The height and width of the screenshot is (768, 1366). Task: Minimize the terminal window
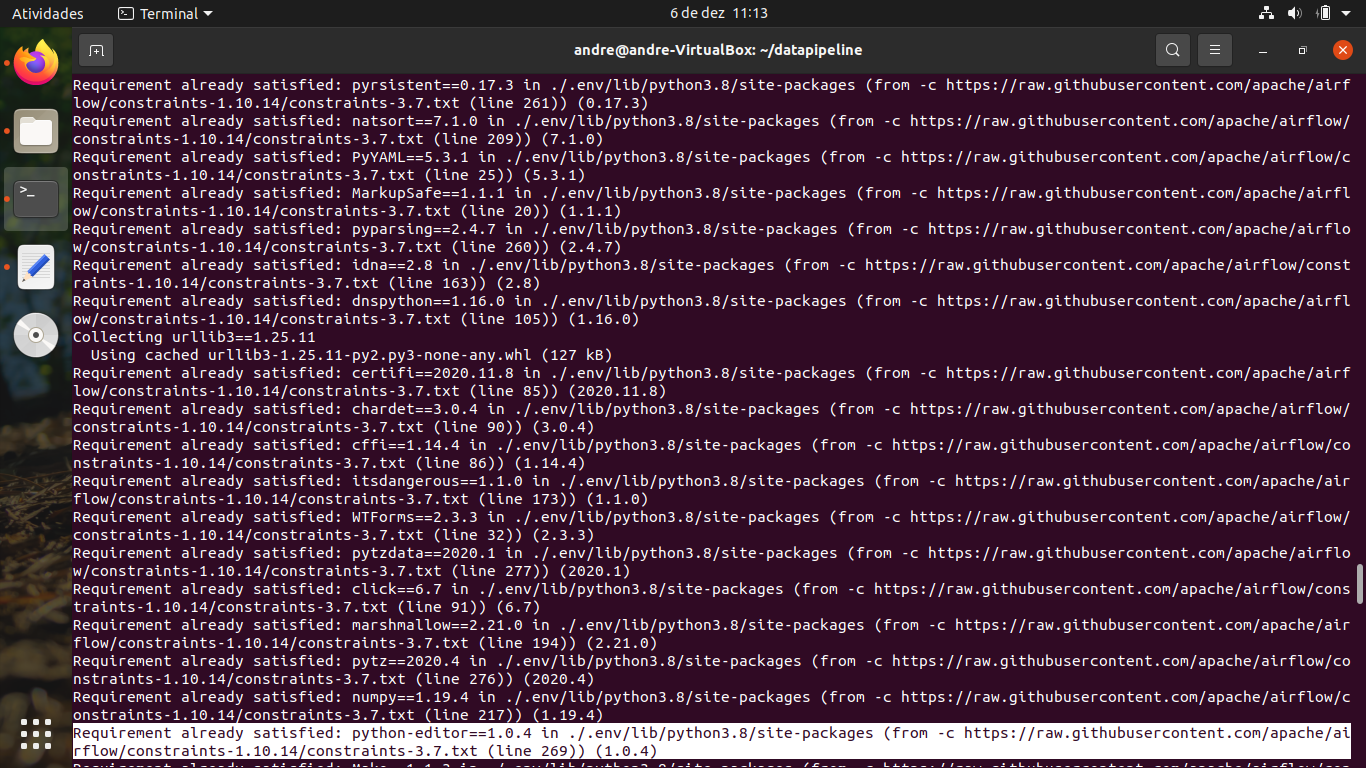click(x=1263, y=50)
